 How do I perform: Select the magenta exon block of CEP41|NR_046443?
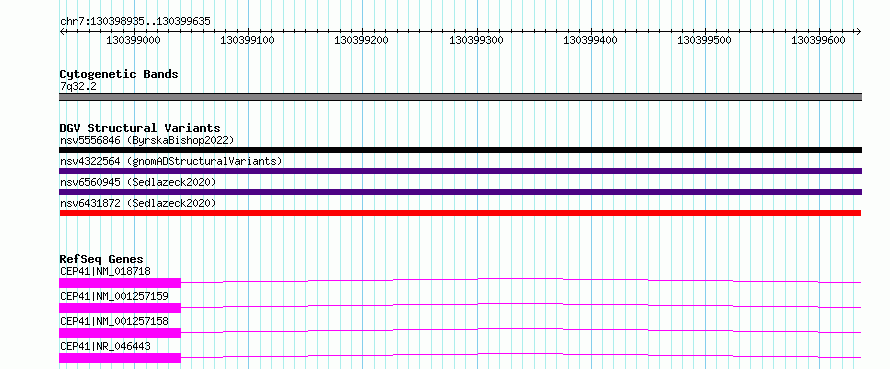[120, 358]
